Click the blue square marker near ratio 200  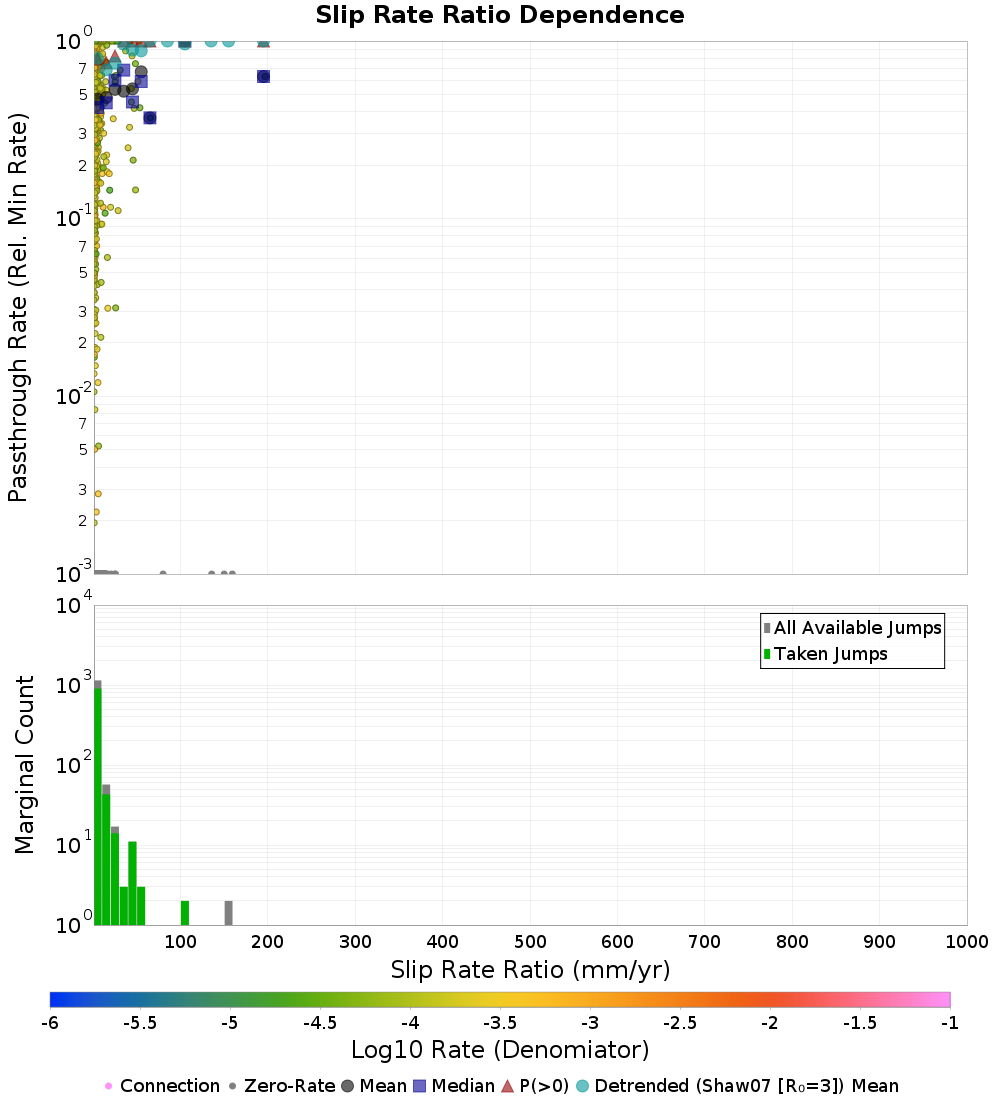(x=263, y=76)
